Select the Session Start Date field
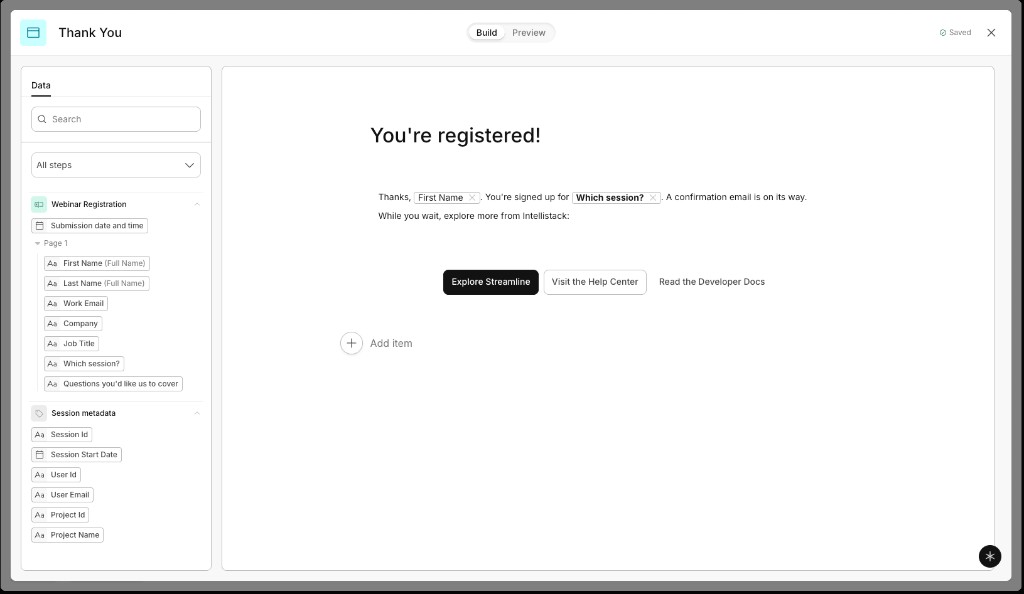The image size is (1024, 594). pos(76,454)
